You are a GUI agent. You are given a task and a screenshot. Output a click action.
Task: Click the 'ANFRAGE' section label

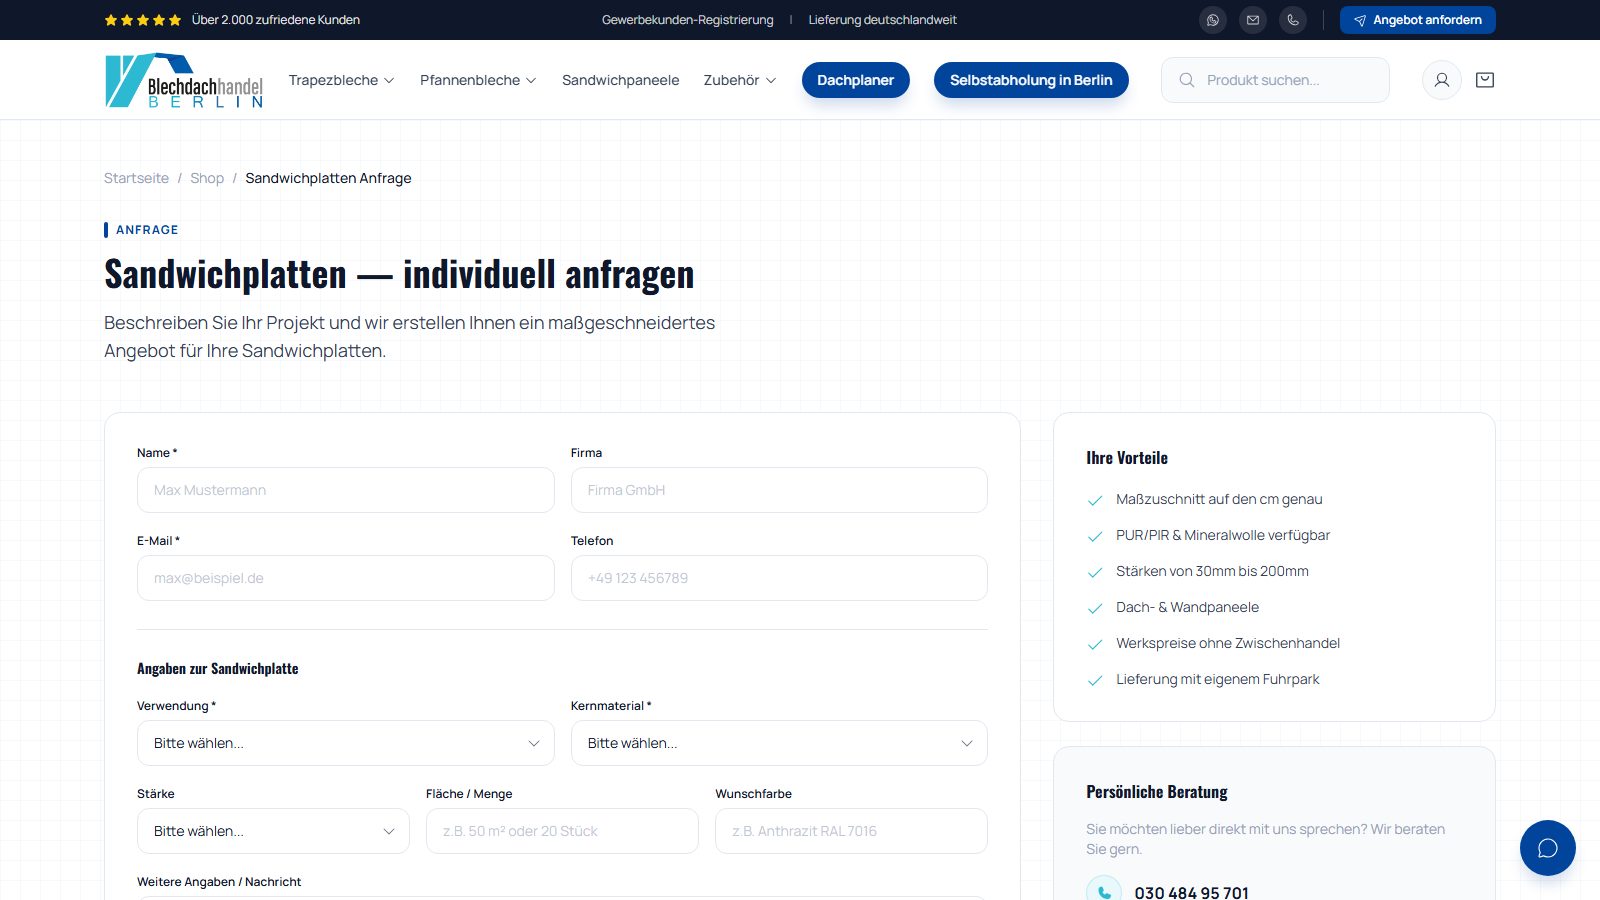pyautogui.click(x=147, y=230)
